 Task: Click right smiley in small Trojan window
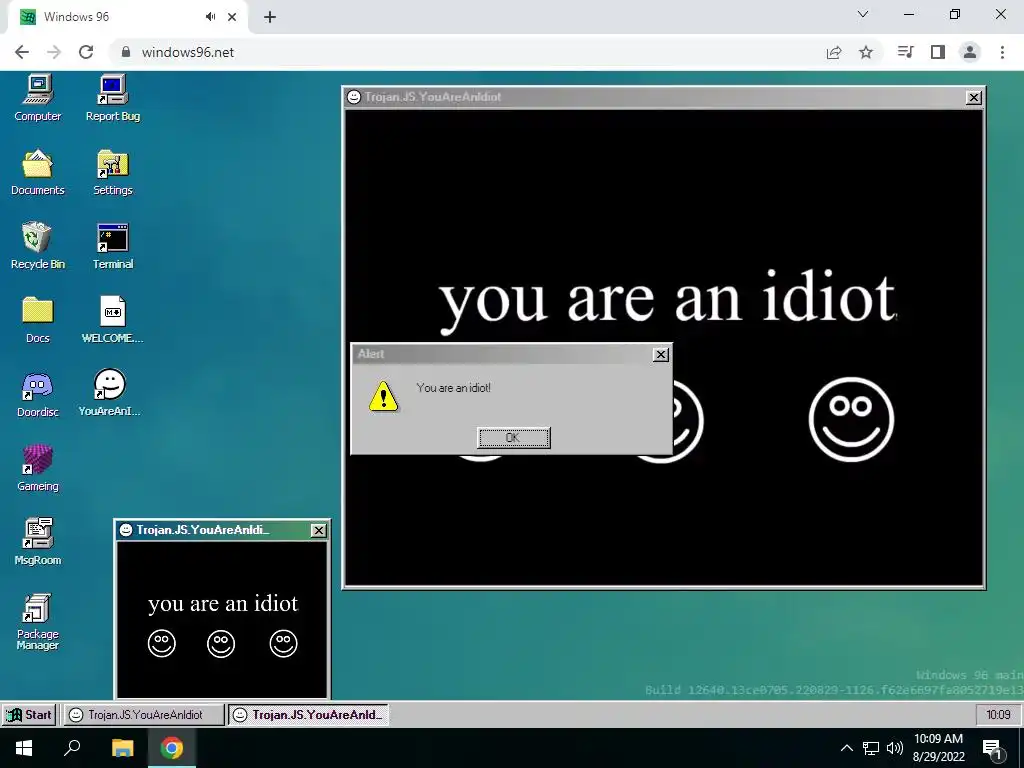point(283,643)
